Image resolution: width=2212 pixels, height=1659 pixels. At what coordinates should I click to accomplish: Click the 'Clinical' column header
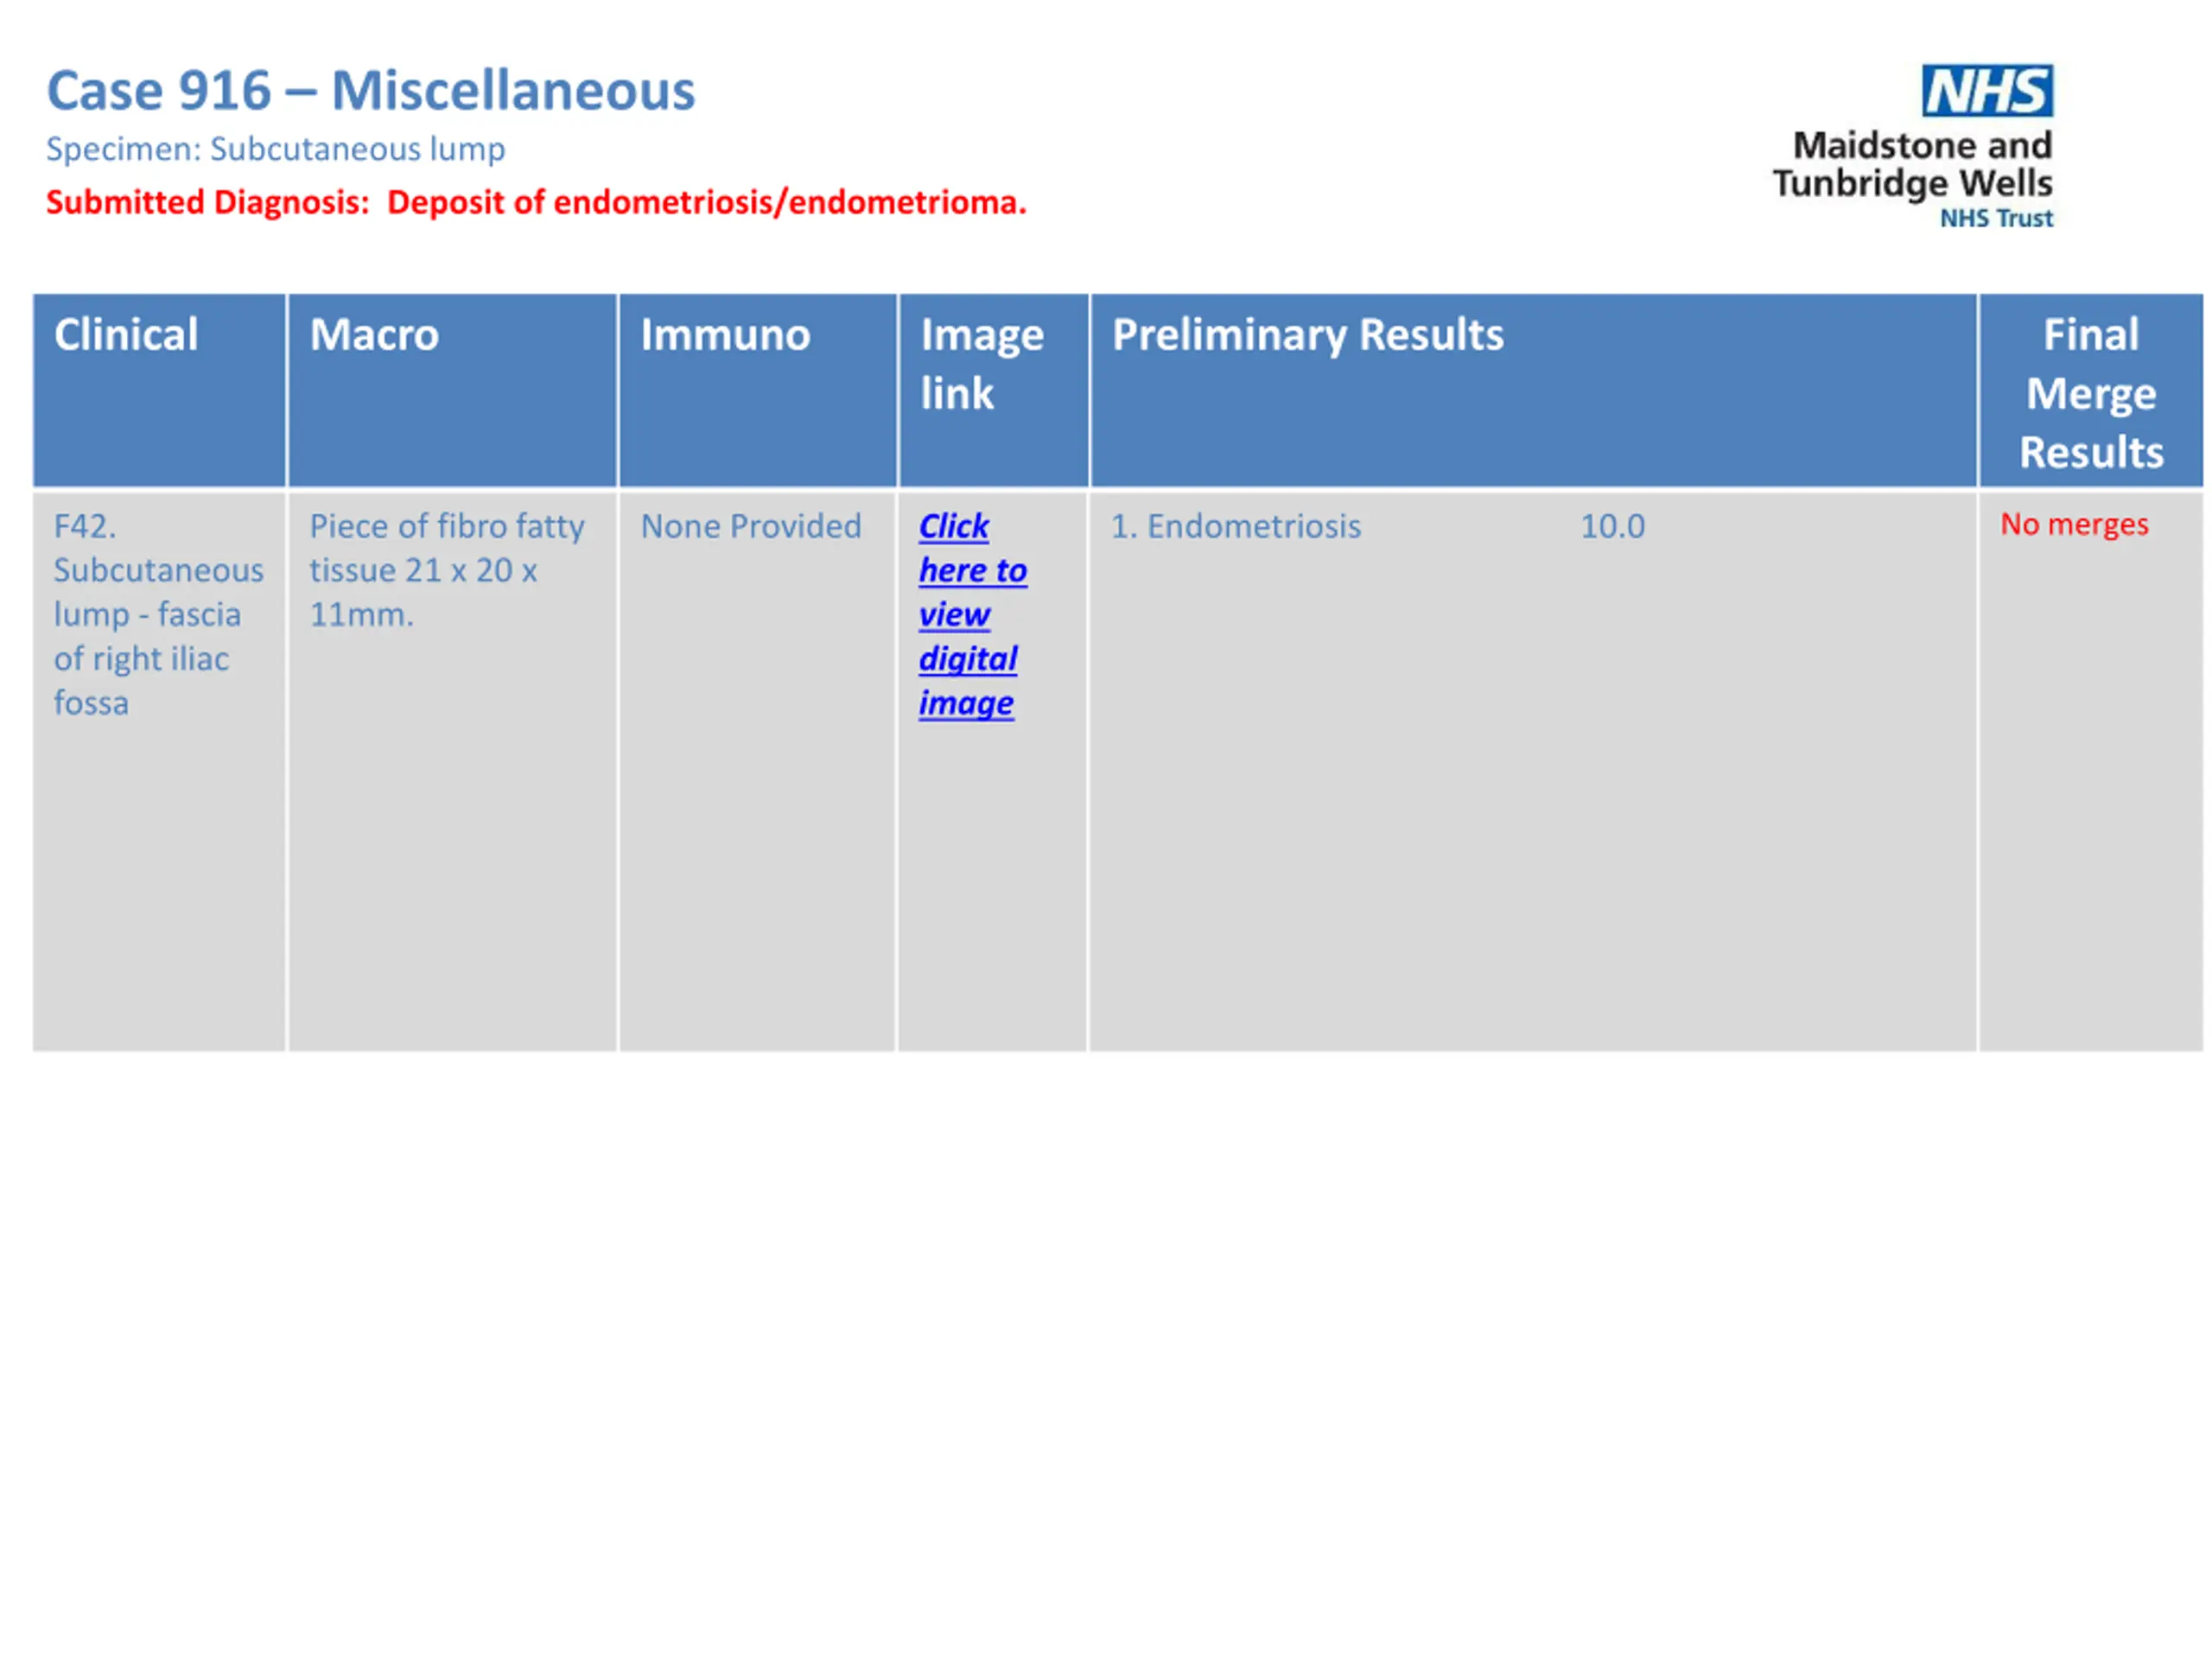(x=159, y=390)
